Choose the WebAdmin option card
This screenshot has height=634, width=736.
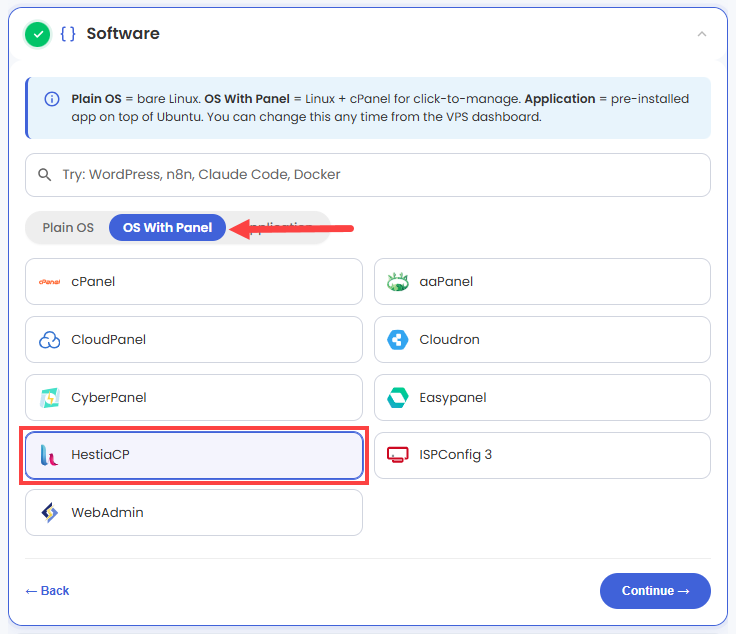click(194, 512)
